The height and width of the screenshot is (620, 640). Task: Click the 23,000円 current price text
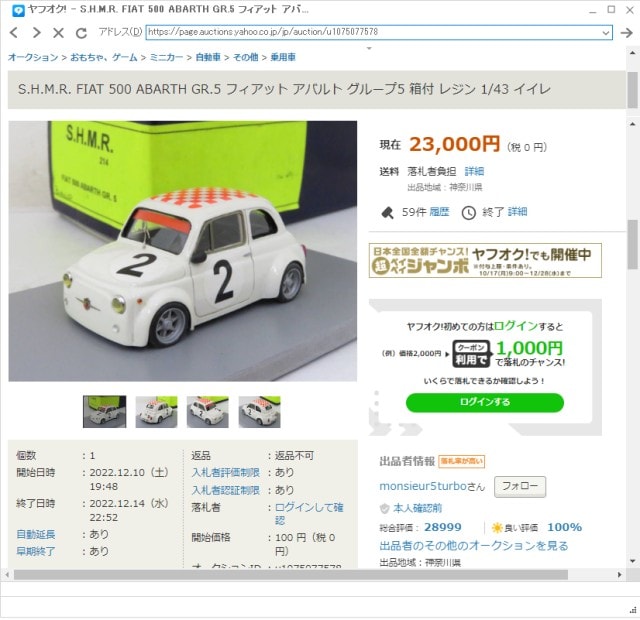point(455,144)
